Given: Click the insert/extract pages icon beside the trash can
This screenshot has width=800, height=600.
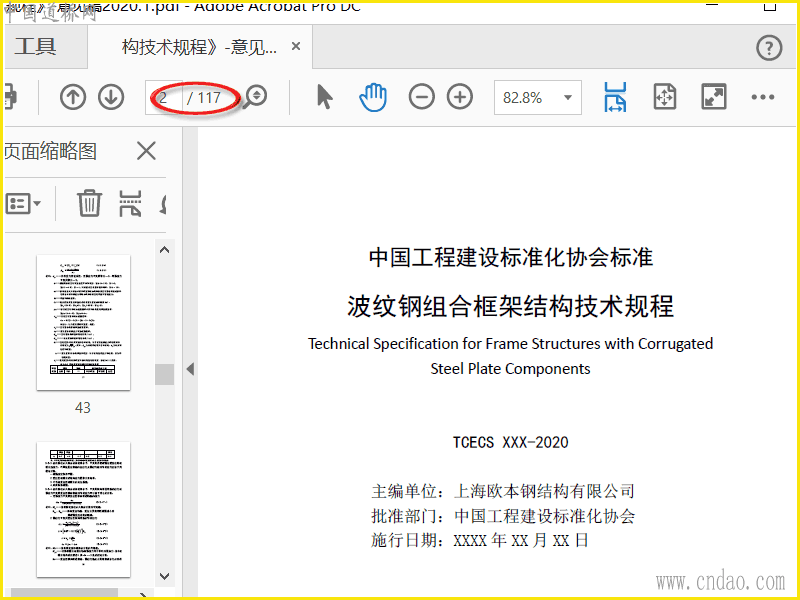Looking at the screenshot, I should (130, 203).
